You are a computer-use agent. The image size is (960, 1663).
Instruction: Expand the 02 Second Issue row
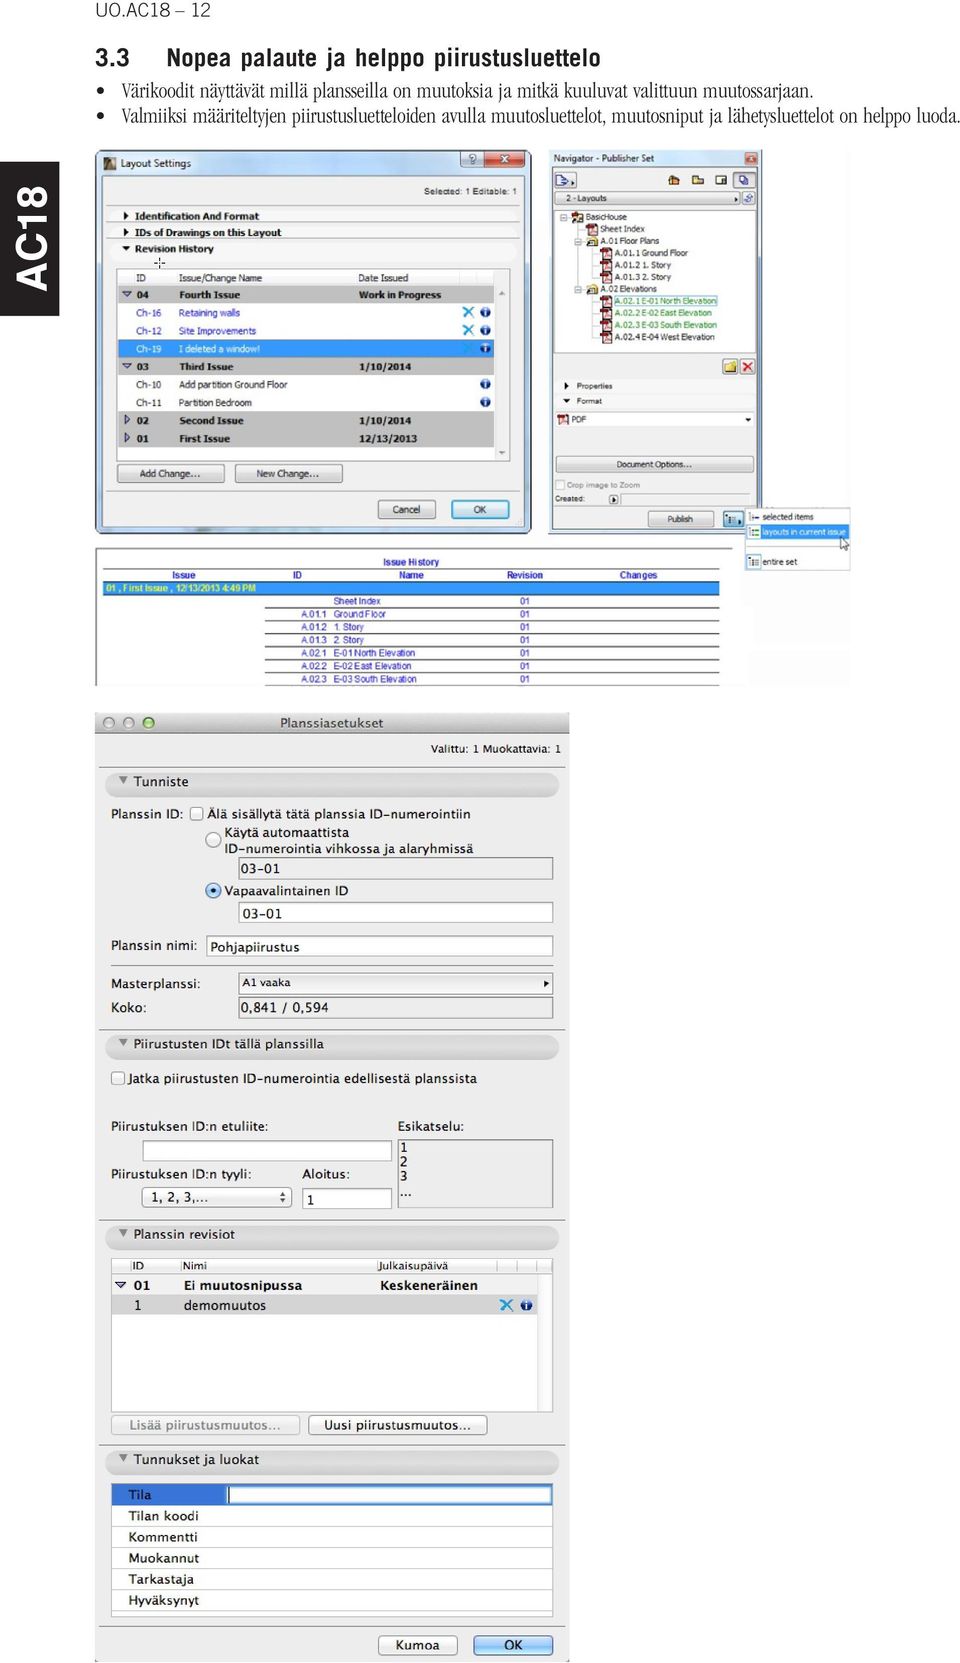(127, 421)
